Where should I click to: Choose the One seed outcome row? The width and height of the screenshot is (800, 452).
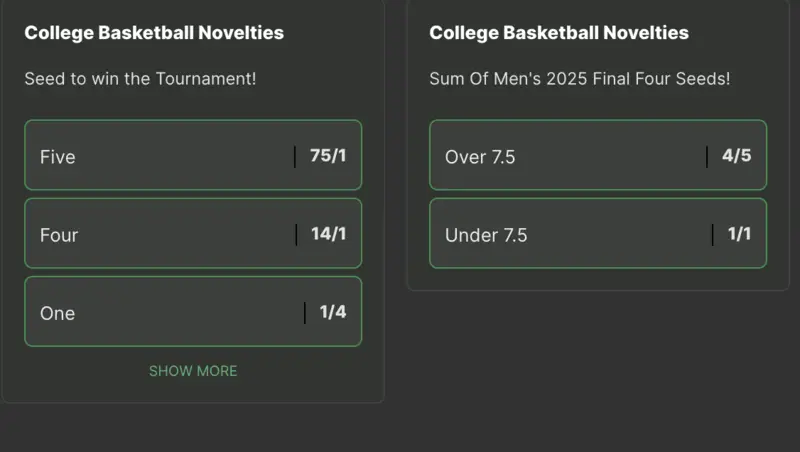pos(192,312)
